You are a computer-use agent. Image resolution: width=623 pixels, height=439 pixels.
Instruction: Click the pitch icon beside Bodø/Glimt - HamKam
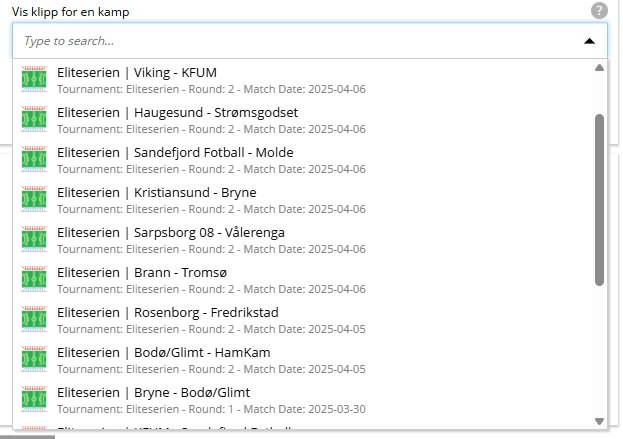[x=34, y=359]
